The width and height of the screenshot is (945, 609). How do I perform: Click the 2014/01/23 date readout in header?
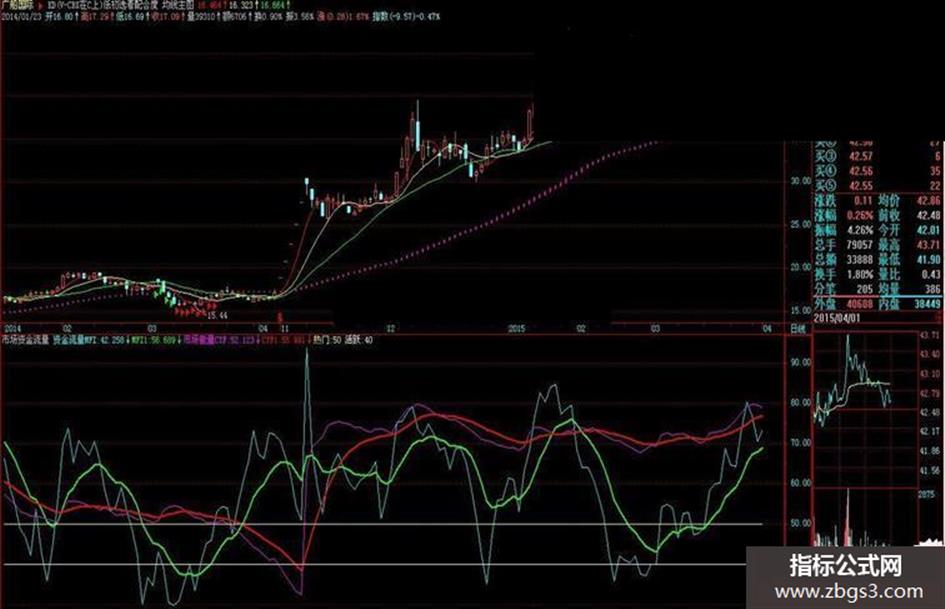tap(20, 16)
